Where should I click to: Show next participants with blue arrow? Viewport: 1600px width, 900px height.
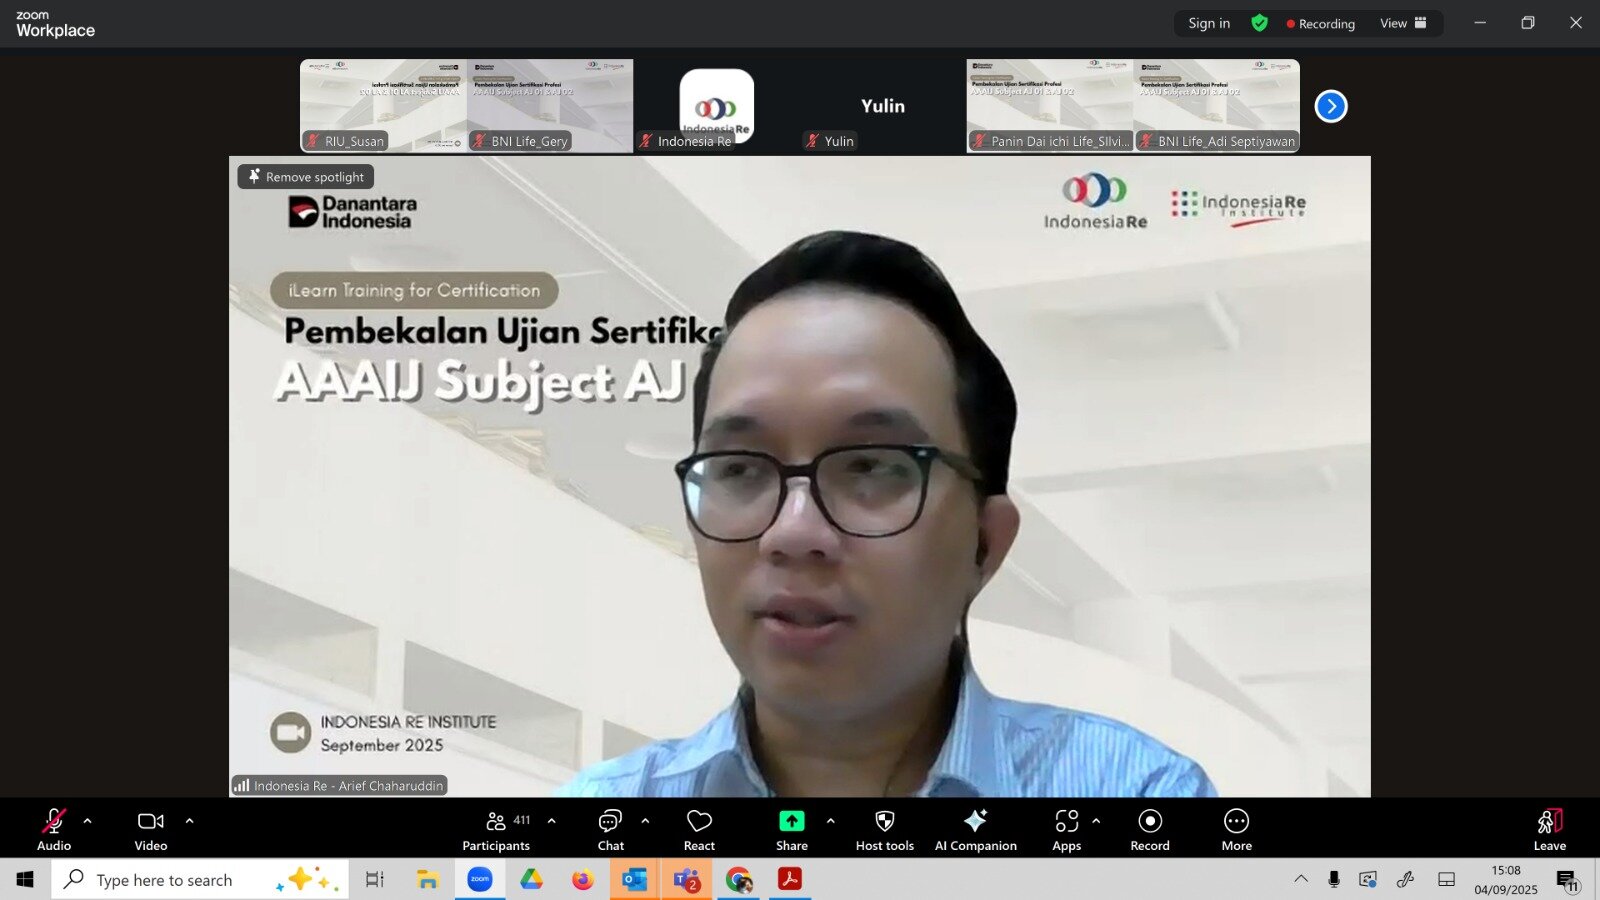[1330, 106]
